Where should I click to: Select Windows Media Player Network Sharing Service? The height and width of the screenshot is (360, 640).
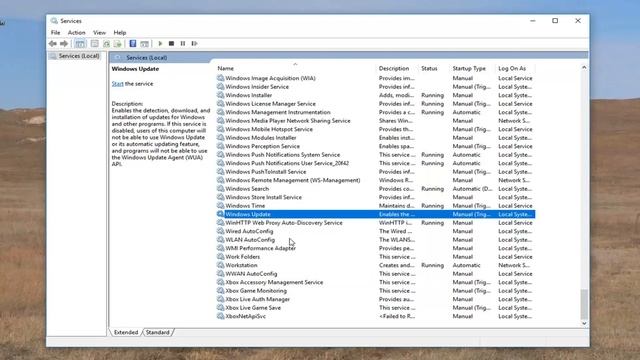point(376,121)
